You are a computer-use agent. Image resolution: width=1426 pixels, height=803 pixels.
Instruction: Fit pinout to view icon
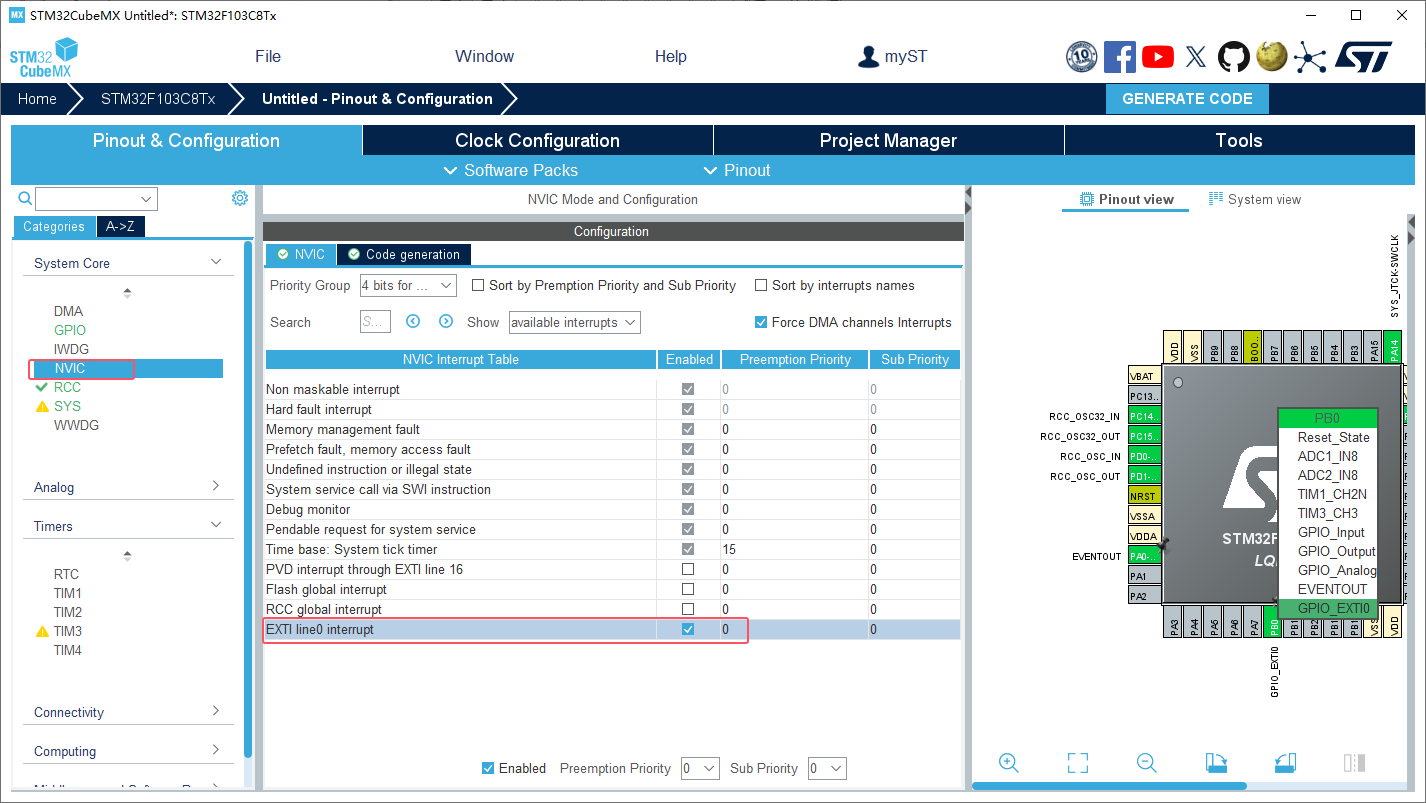(x=1077, y=763)
